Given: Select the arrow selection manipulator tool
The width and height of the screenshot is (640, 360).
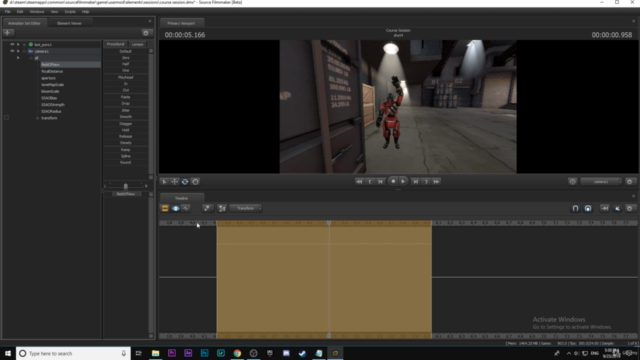Looking at the screenshot, I should point(164,182).
